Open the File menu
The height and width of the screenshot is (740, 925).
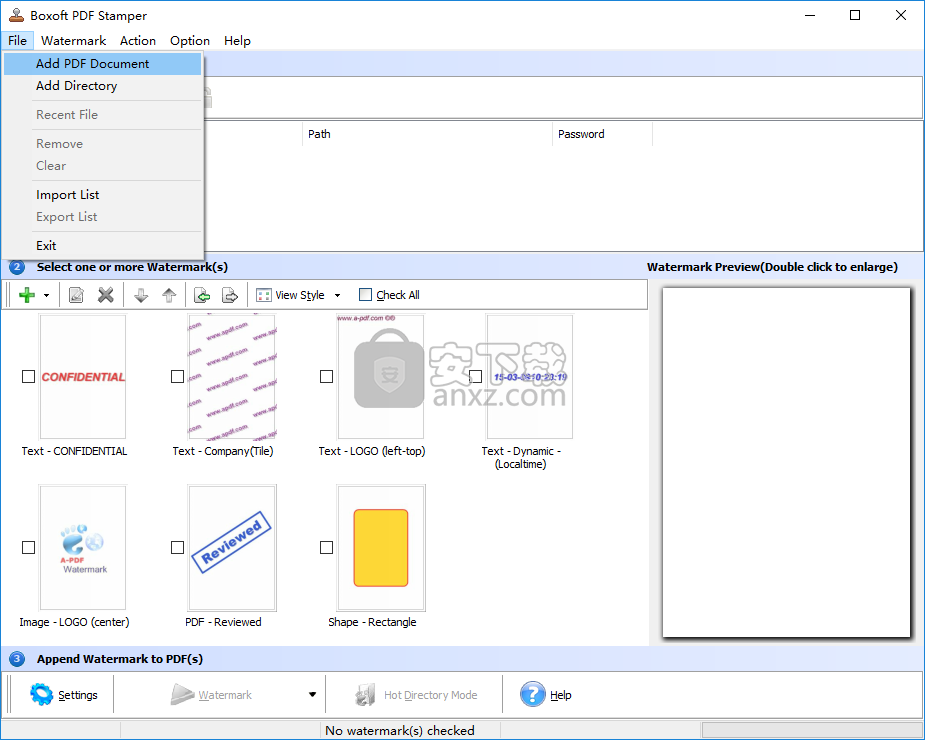[17, 41]
